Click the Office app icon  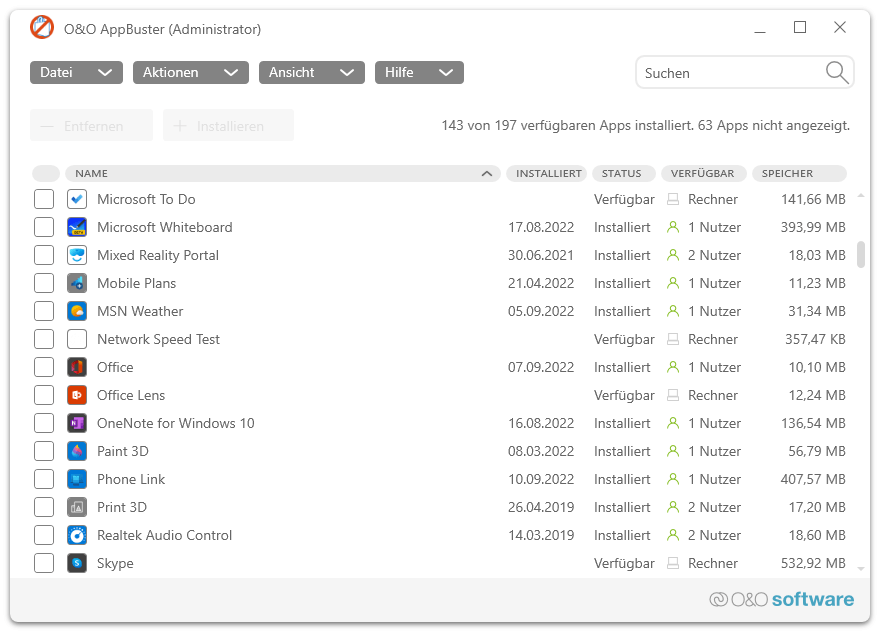click(77, 368)
